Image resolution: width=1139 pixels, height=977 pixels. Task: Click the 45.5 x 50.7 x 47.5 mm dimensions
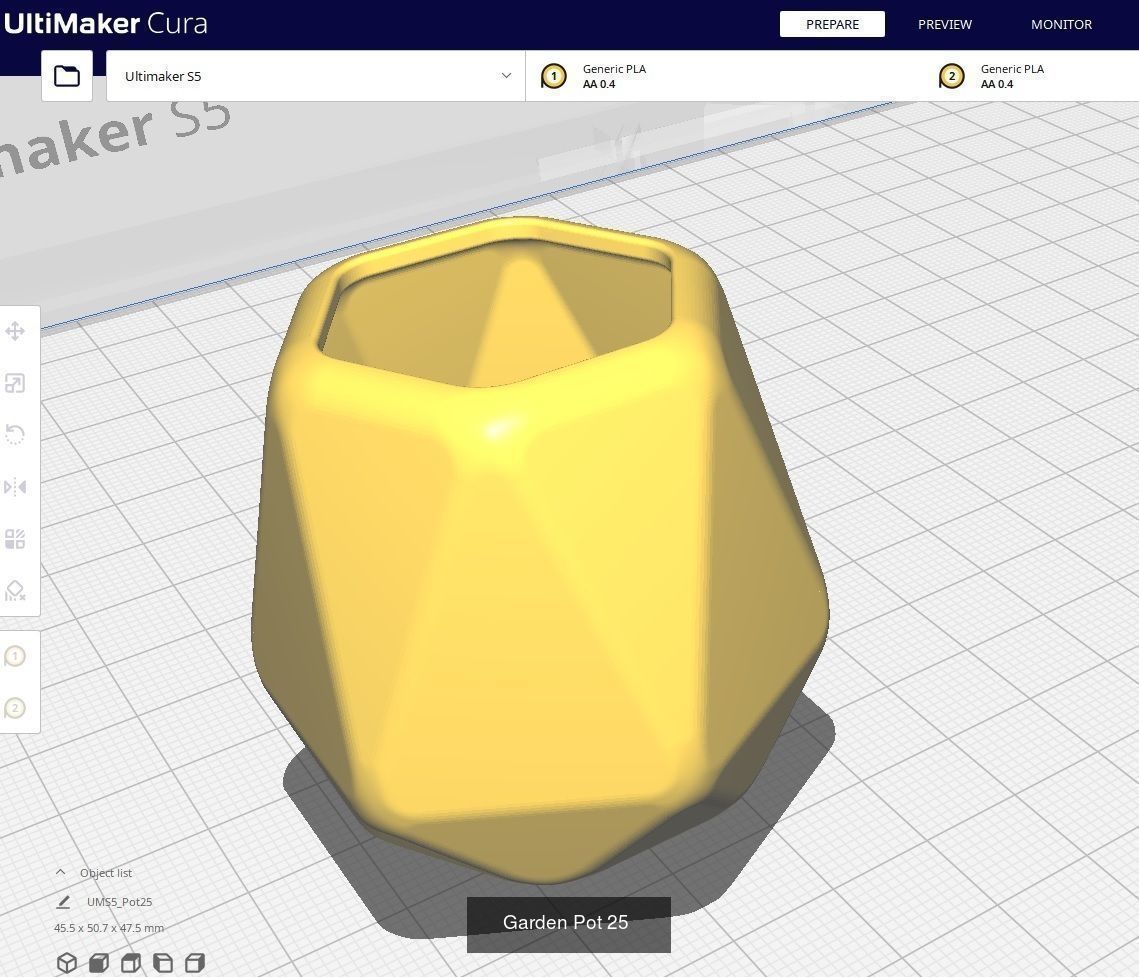(x=109, y=928)
